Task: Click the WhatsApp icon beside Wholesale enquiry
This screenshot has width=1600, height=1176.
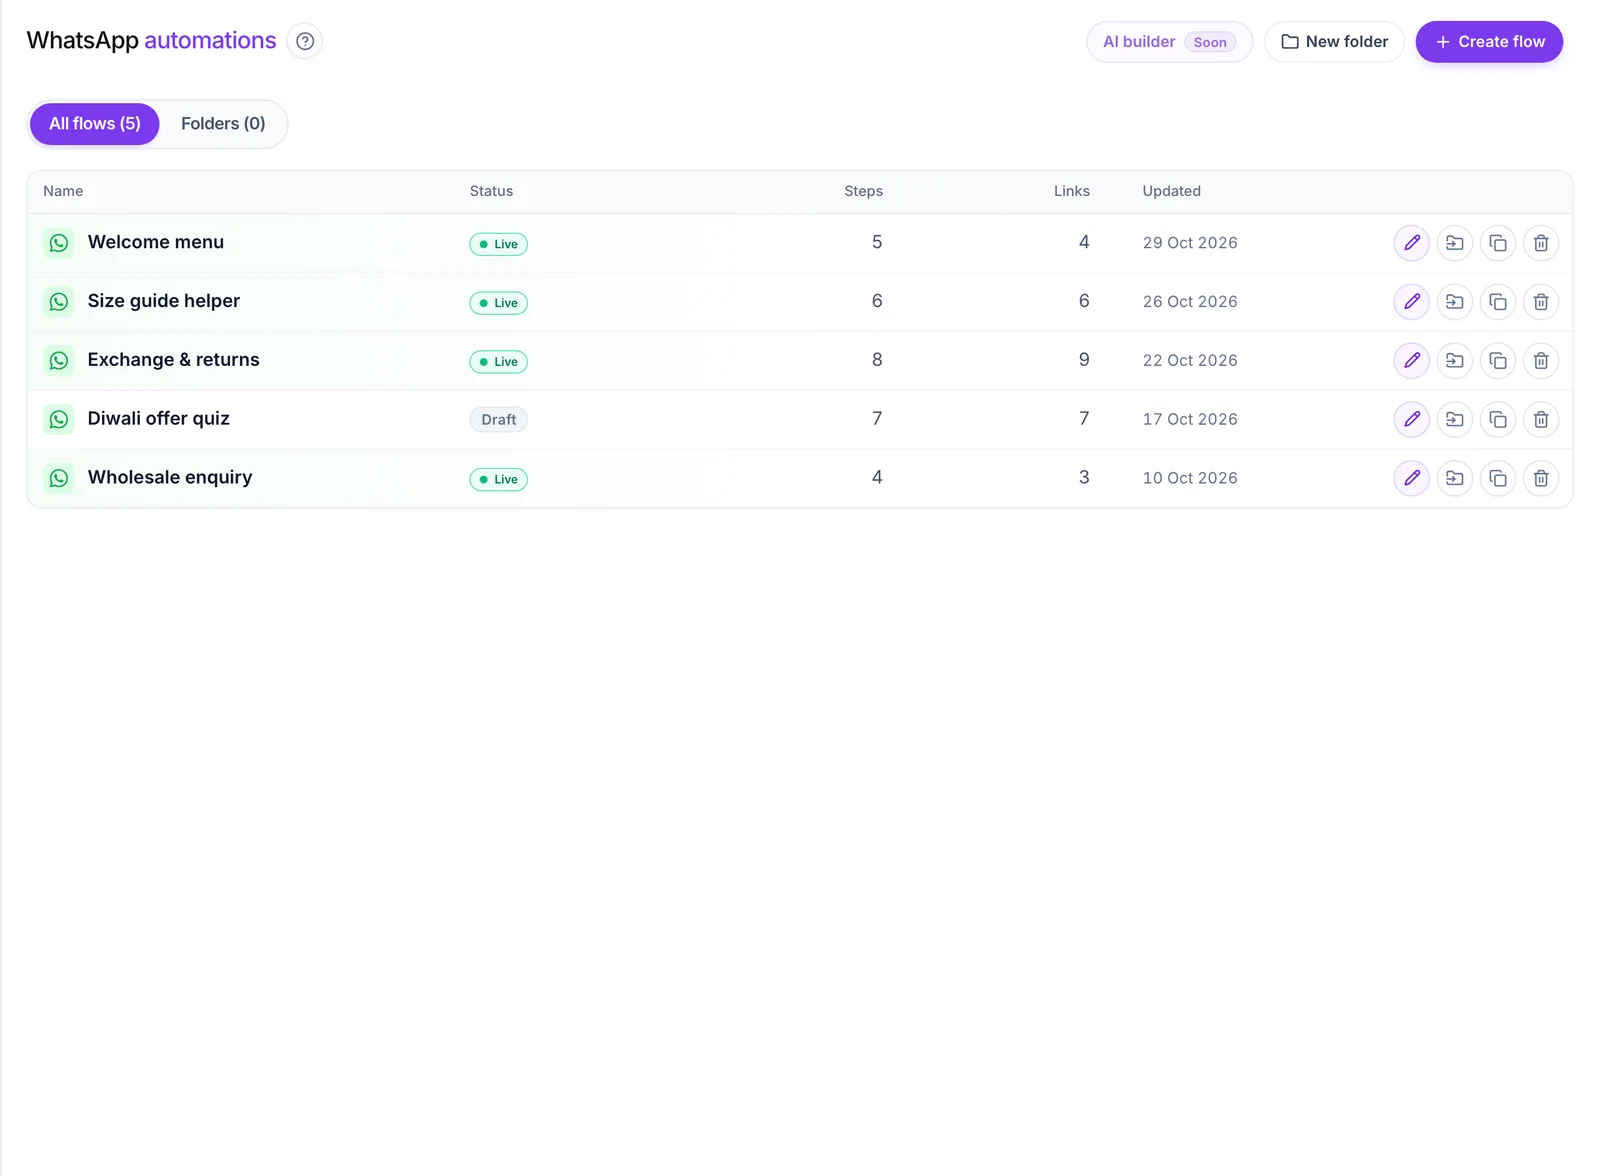Action: 59,478
